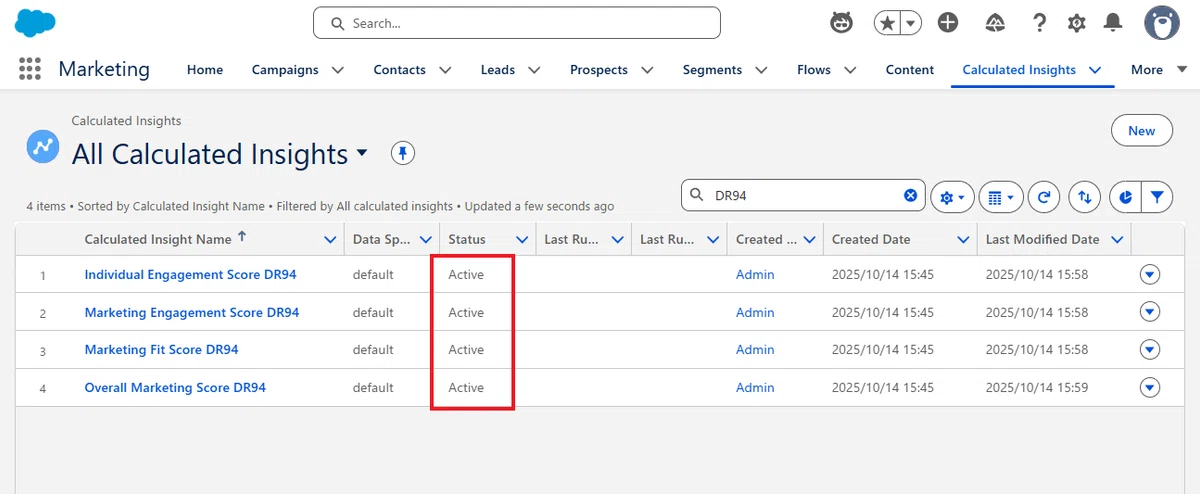The width and height of the screenshot is (1200, 494).
Task: Expand the Segments tab dropdown chevron
Action: [761, 70]
